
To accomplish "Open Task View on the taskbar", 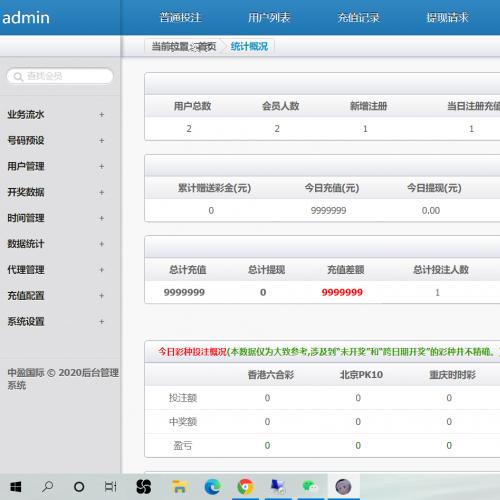I will (111, 487).
